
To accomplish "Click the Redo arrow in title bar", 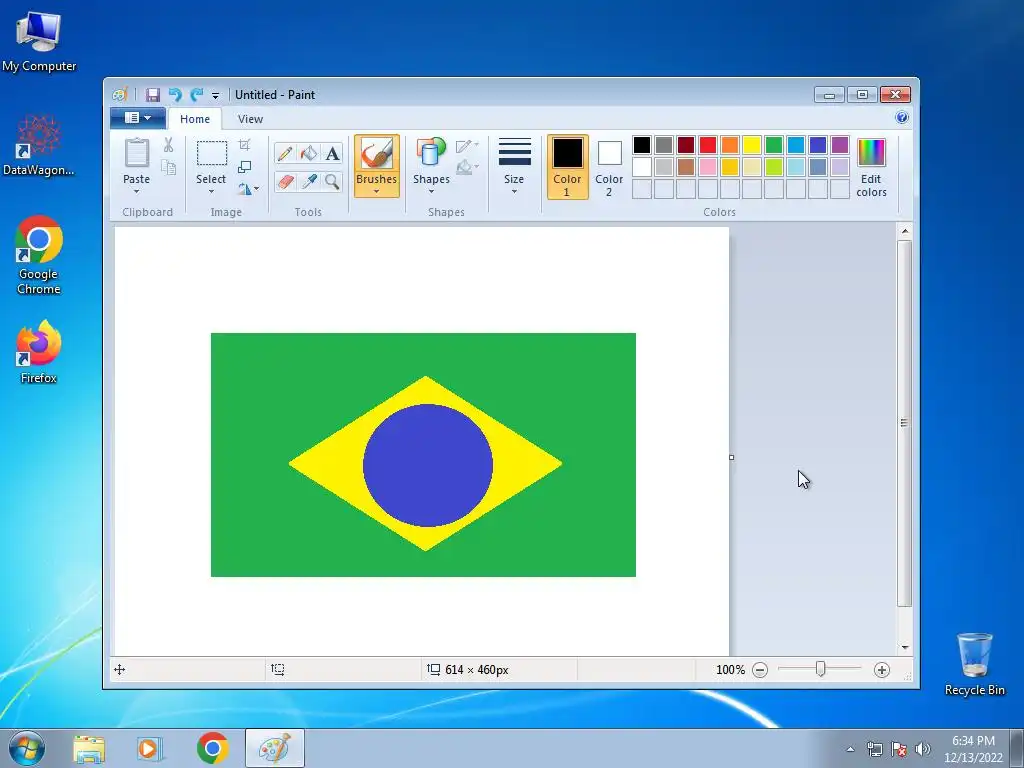I will pos(196,95).
